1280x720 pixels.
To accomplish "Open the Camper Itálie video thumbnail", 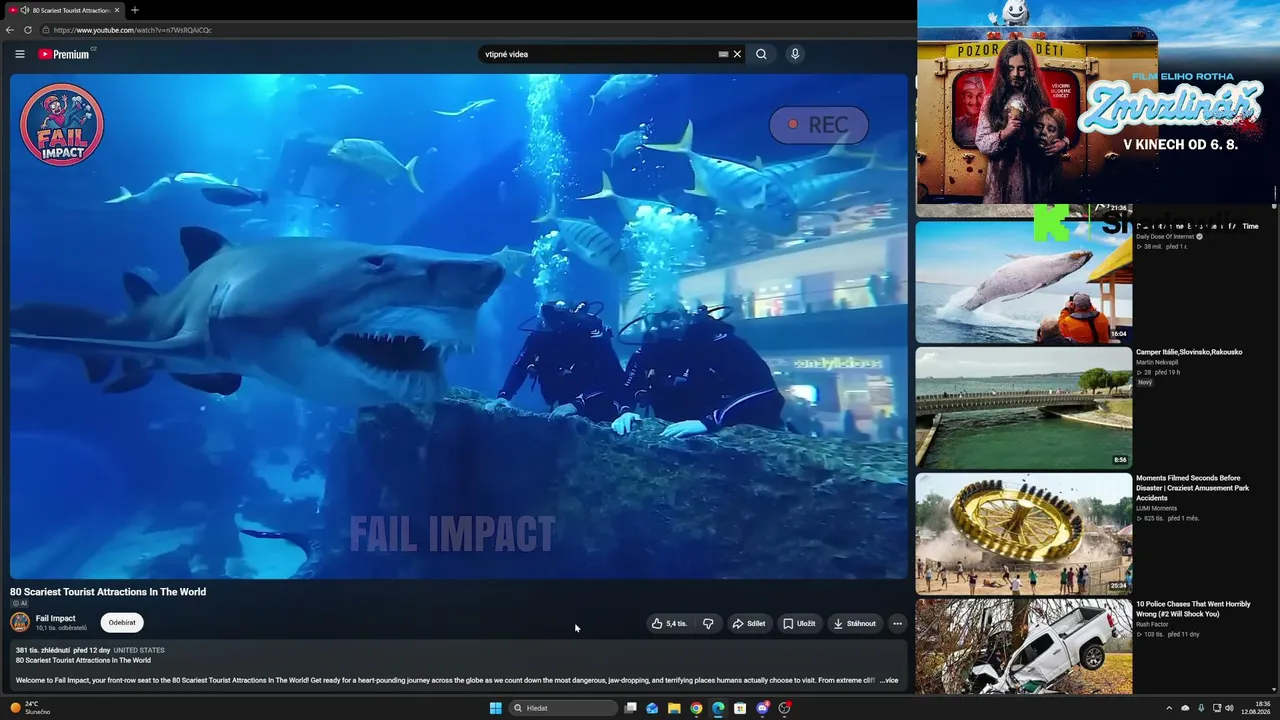I will [x=1024, y=408].
